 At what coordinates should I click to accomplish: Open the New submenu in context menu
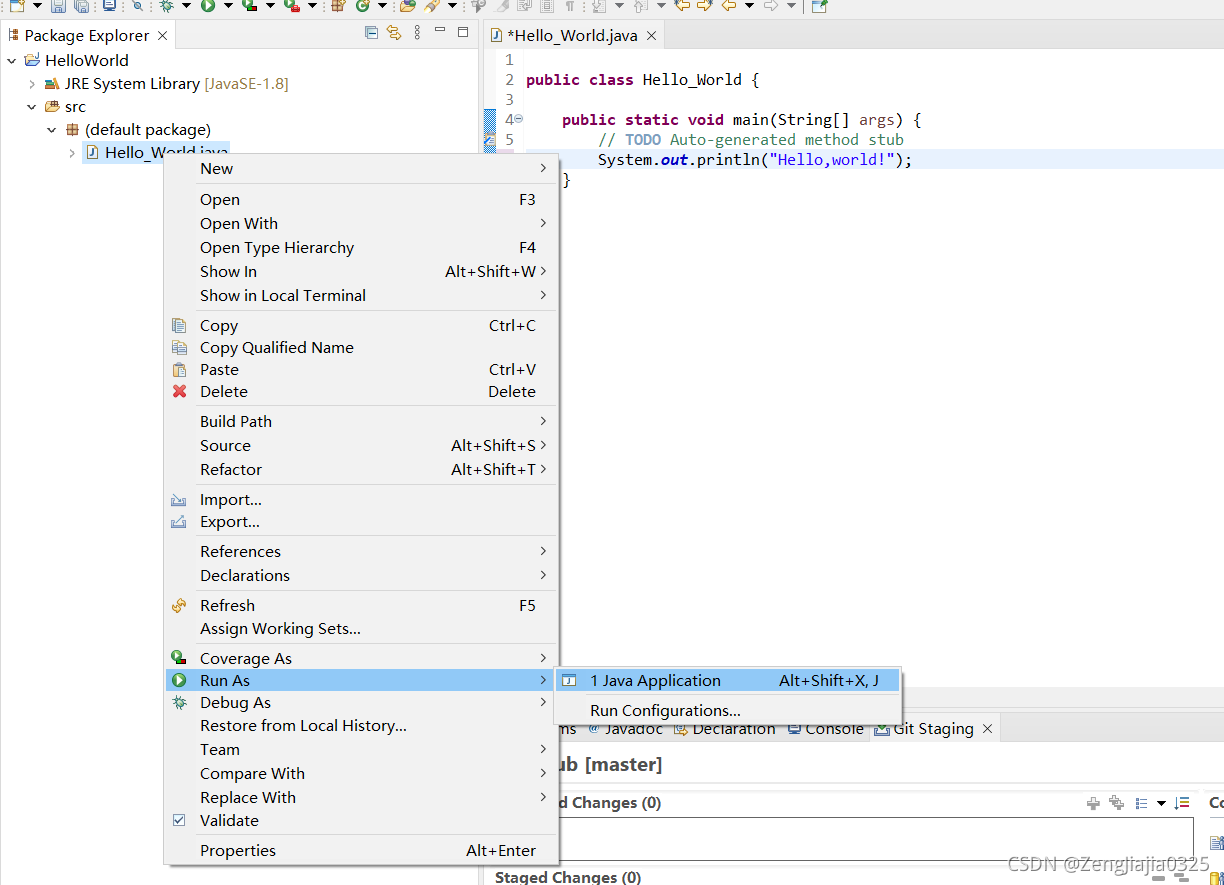click(x=361, y=169)
